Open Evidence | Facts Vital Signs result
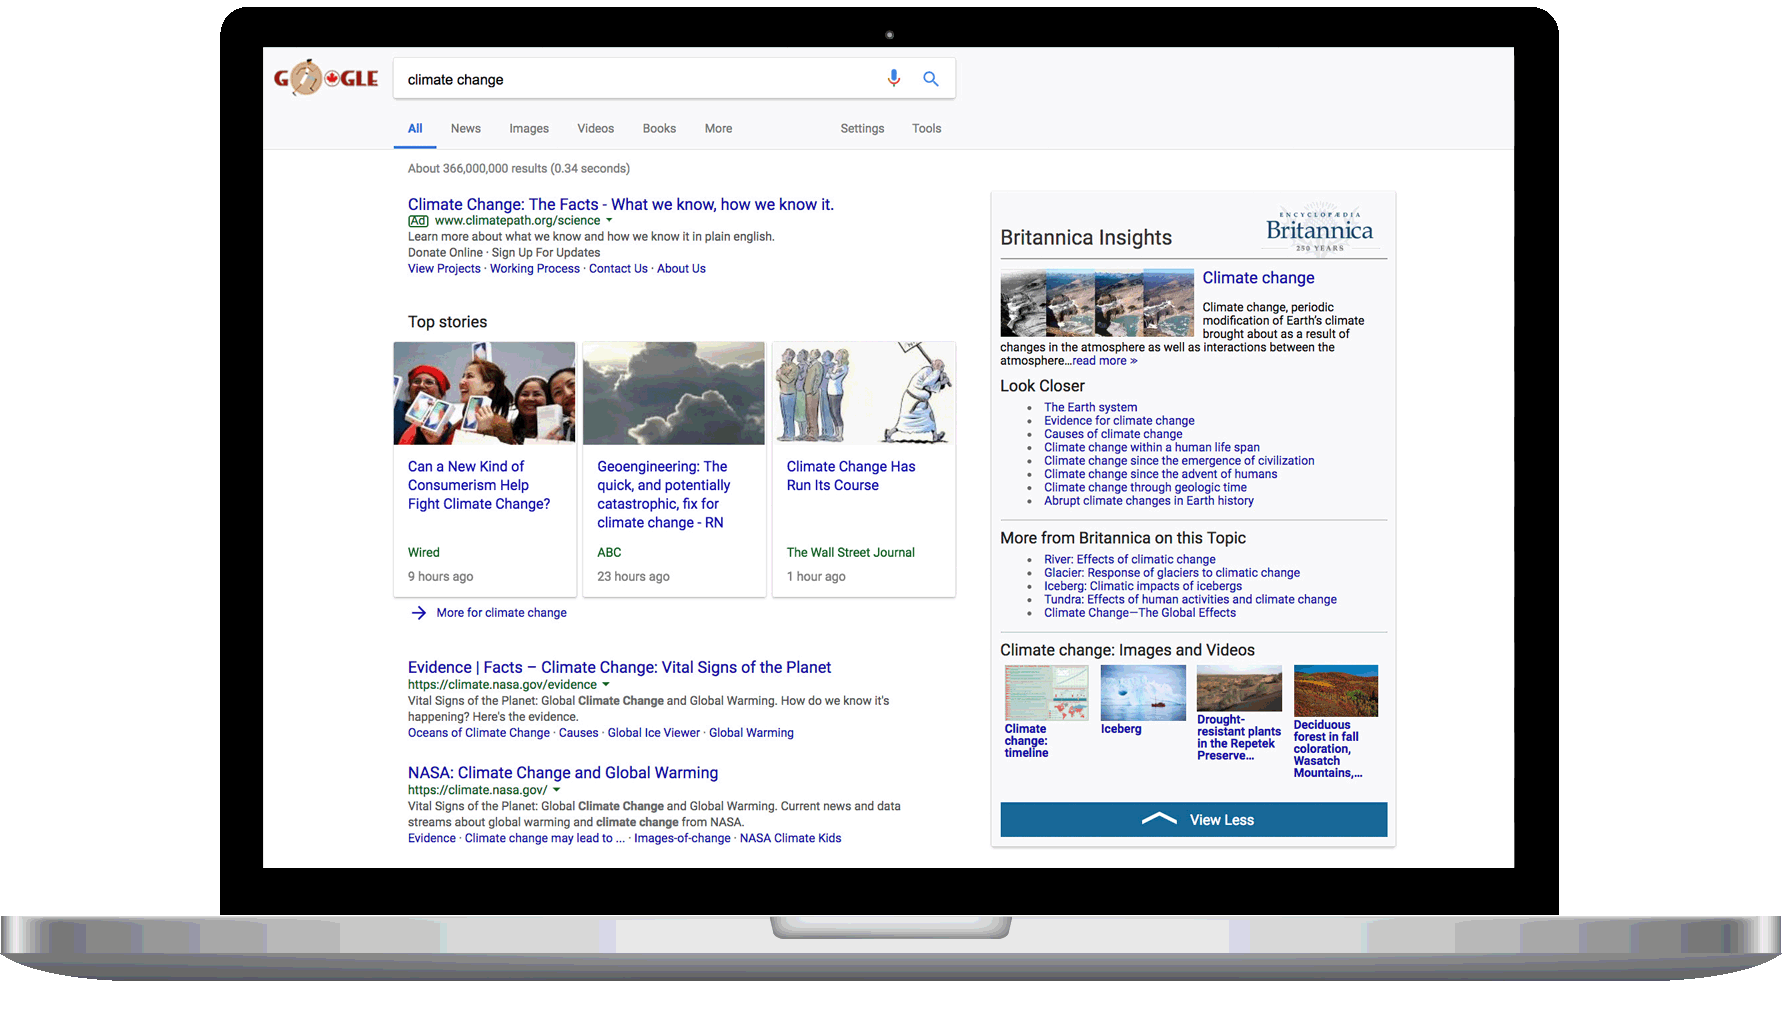1783x1013 pixels. tap(619, 667)
